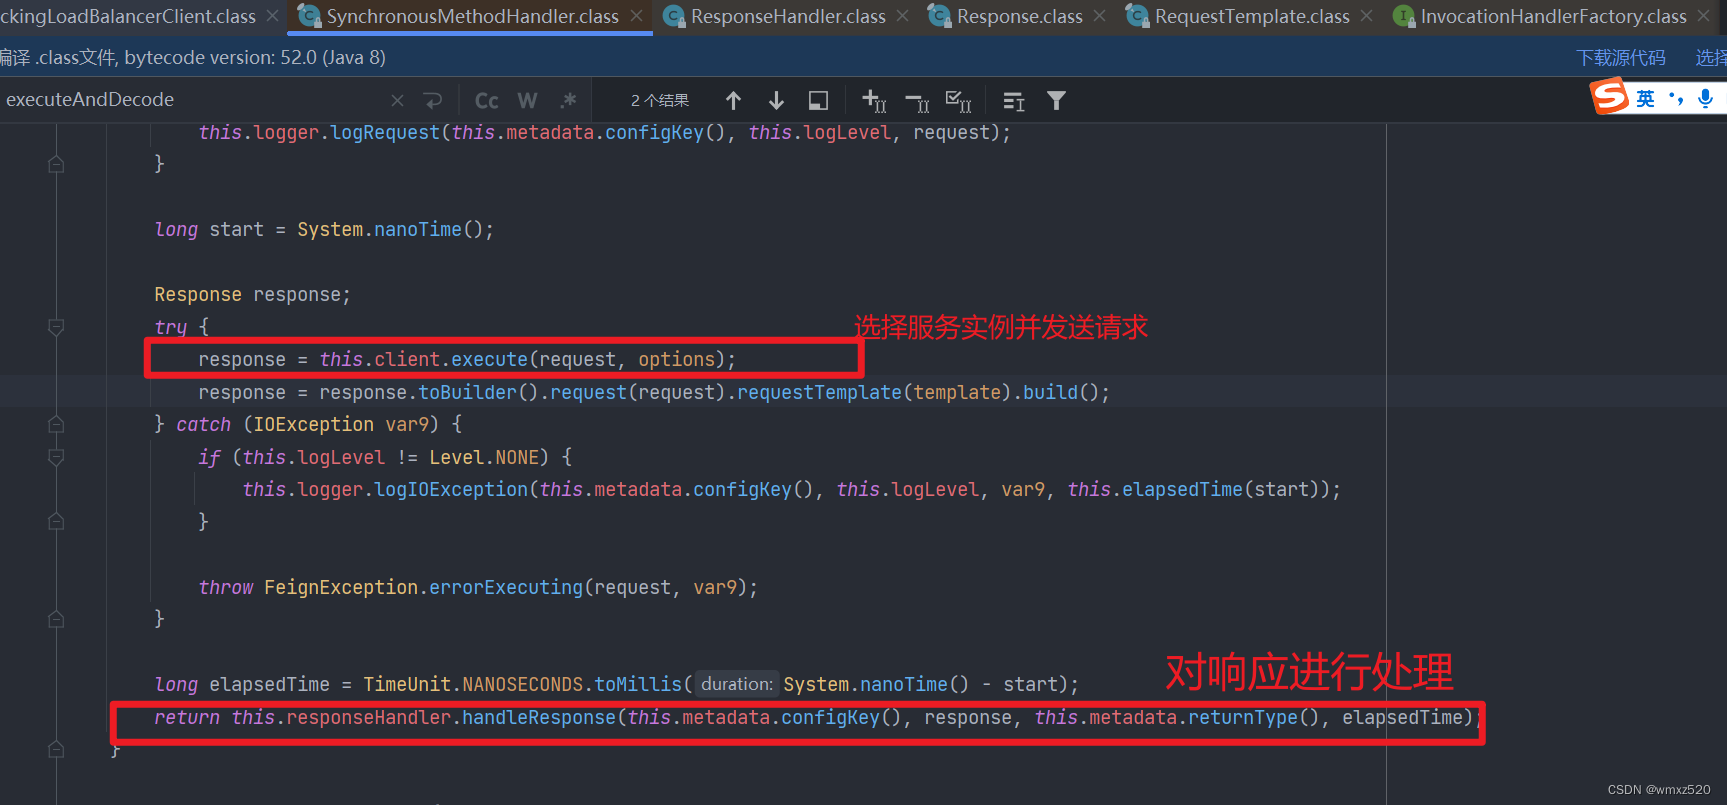Click 'toBuilder' method call
Viewport: 1727px width, 805px height.
(x=467, y=392)
